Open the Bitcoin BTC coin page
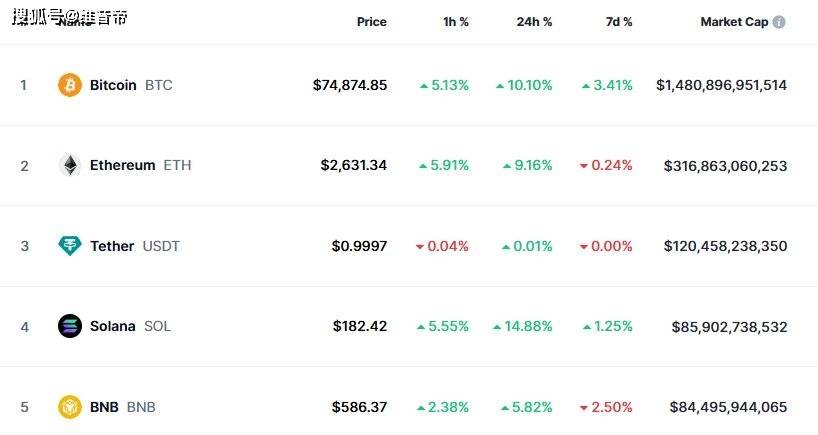This screenshot has width=818, height=435. (131, 85)
